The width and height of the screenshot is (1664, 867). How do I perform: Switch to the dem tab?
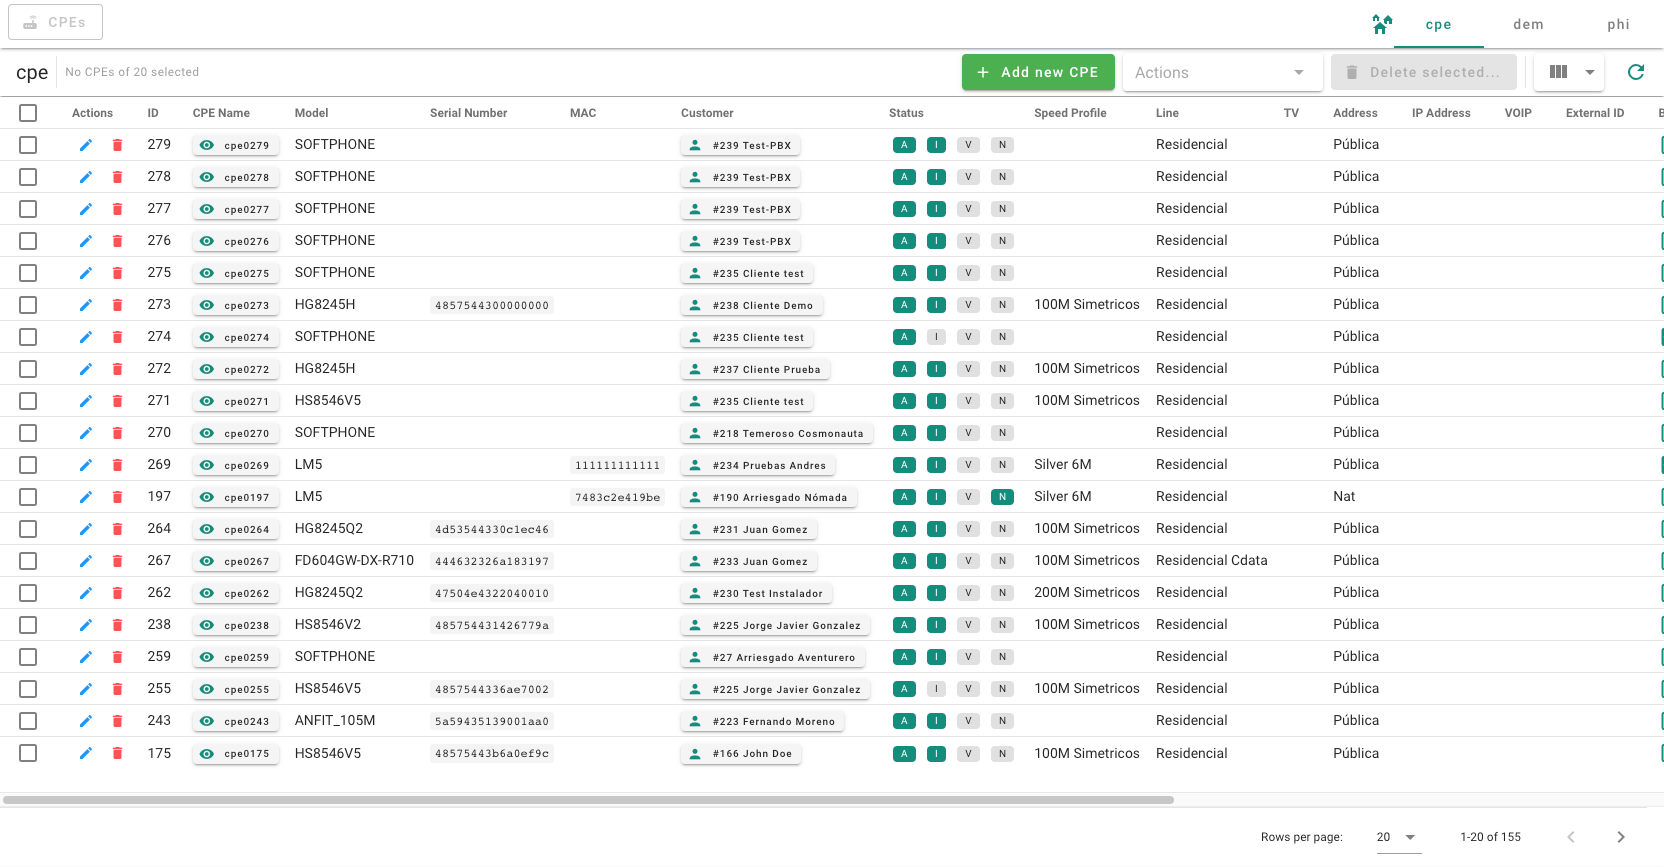pos(1528,24)
